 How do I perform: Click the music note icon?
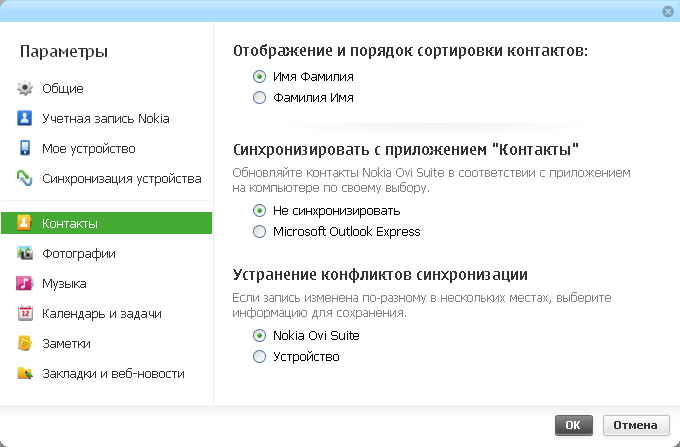tap(25, 284)
